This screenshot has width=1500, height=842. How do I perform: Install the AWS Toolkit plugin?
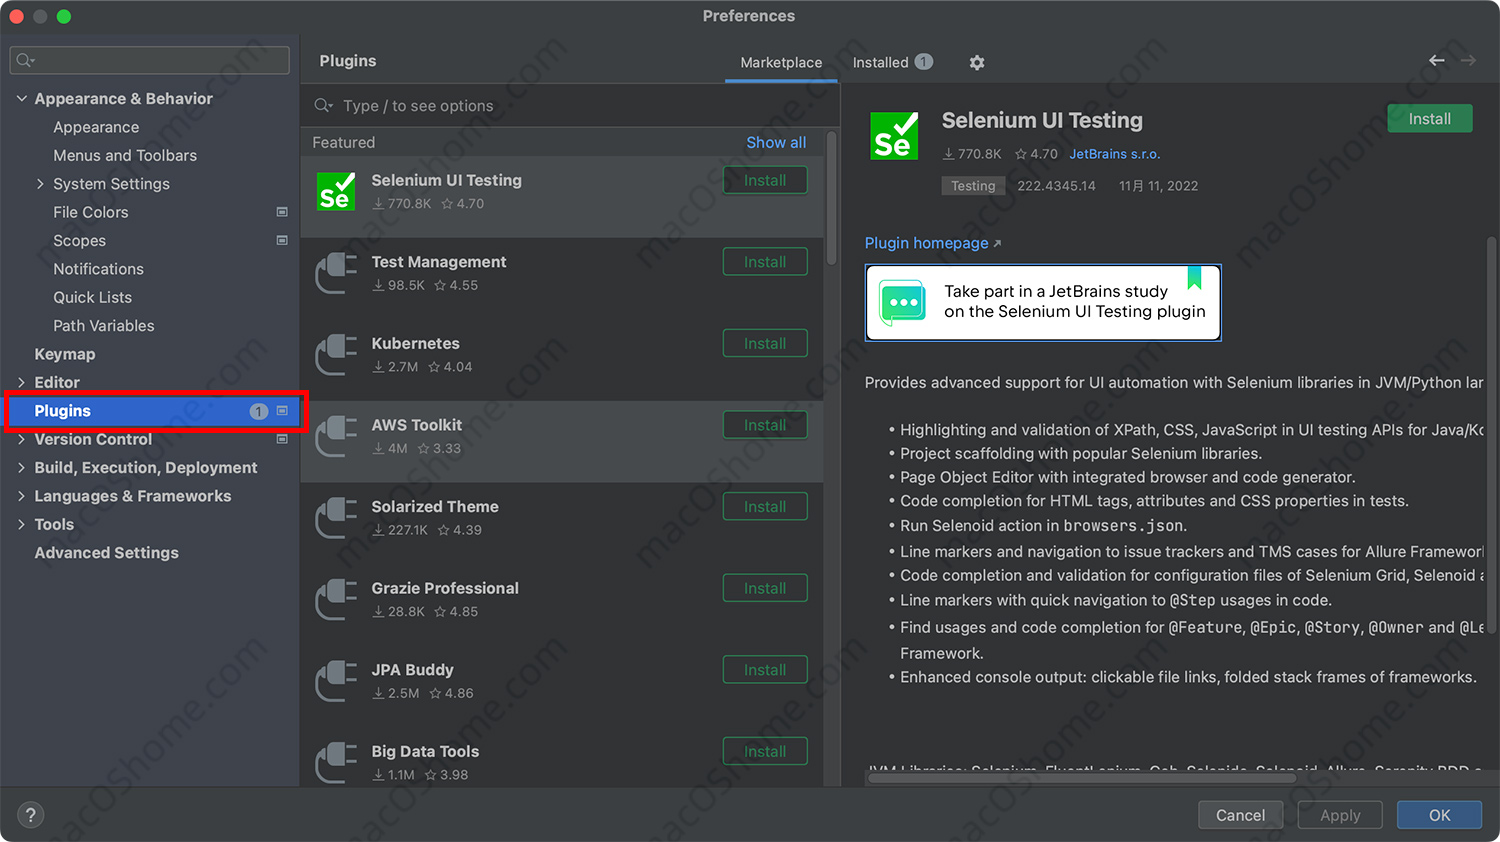[765, 425]
